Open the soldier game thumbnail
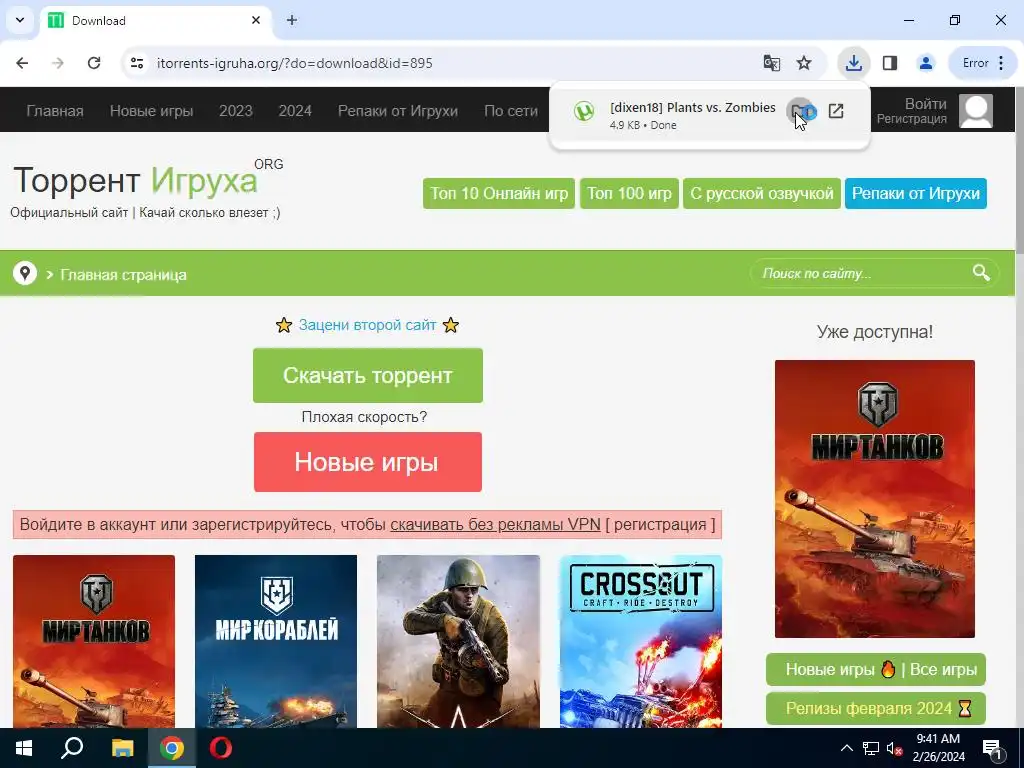The width and height of the screenshot is (1024, 768). tap(458, 641)
